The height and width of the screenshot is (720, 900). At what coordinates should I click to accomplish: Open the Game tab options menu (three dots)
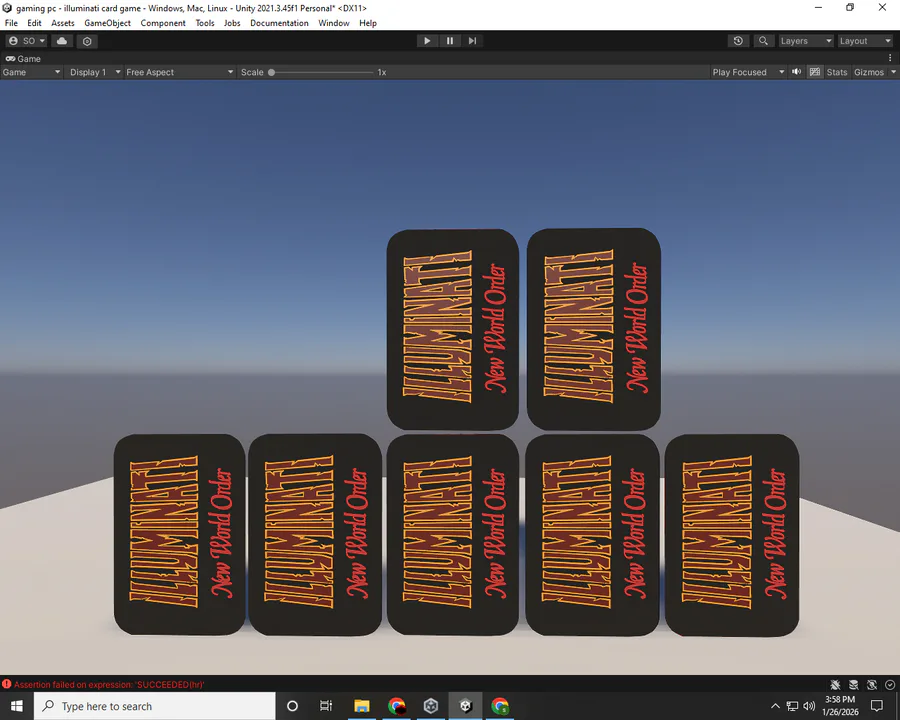coord(890,58)
